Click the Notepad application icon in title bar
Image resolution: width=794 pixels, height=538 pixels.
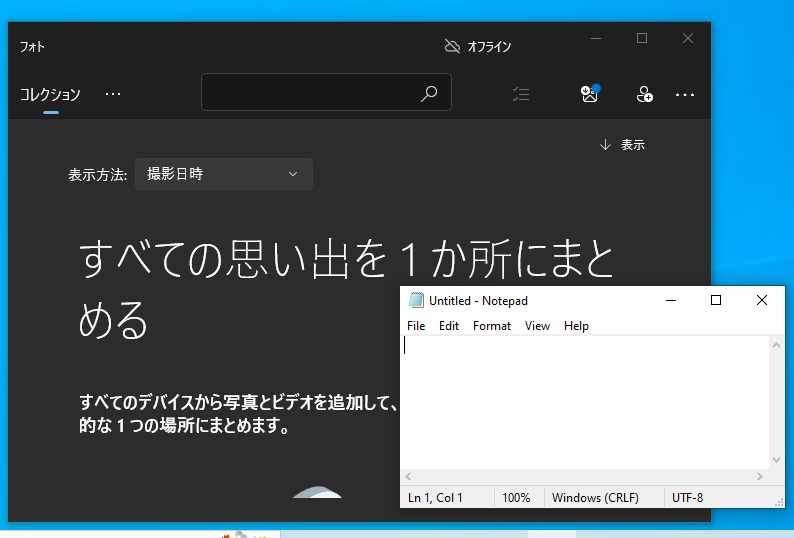[416, 300]
